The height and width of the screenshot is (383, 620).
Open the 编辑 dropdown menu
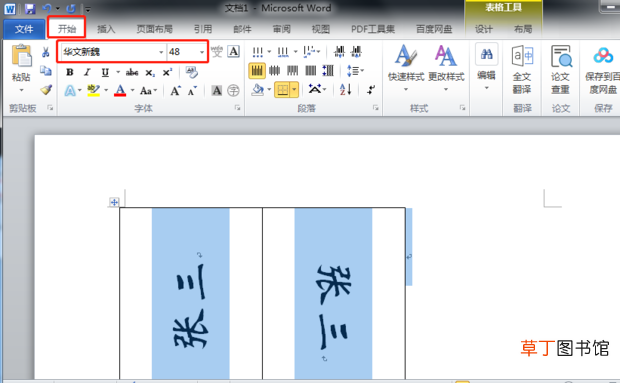click(486, 67)
